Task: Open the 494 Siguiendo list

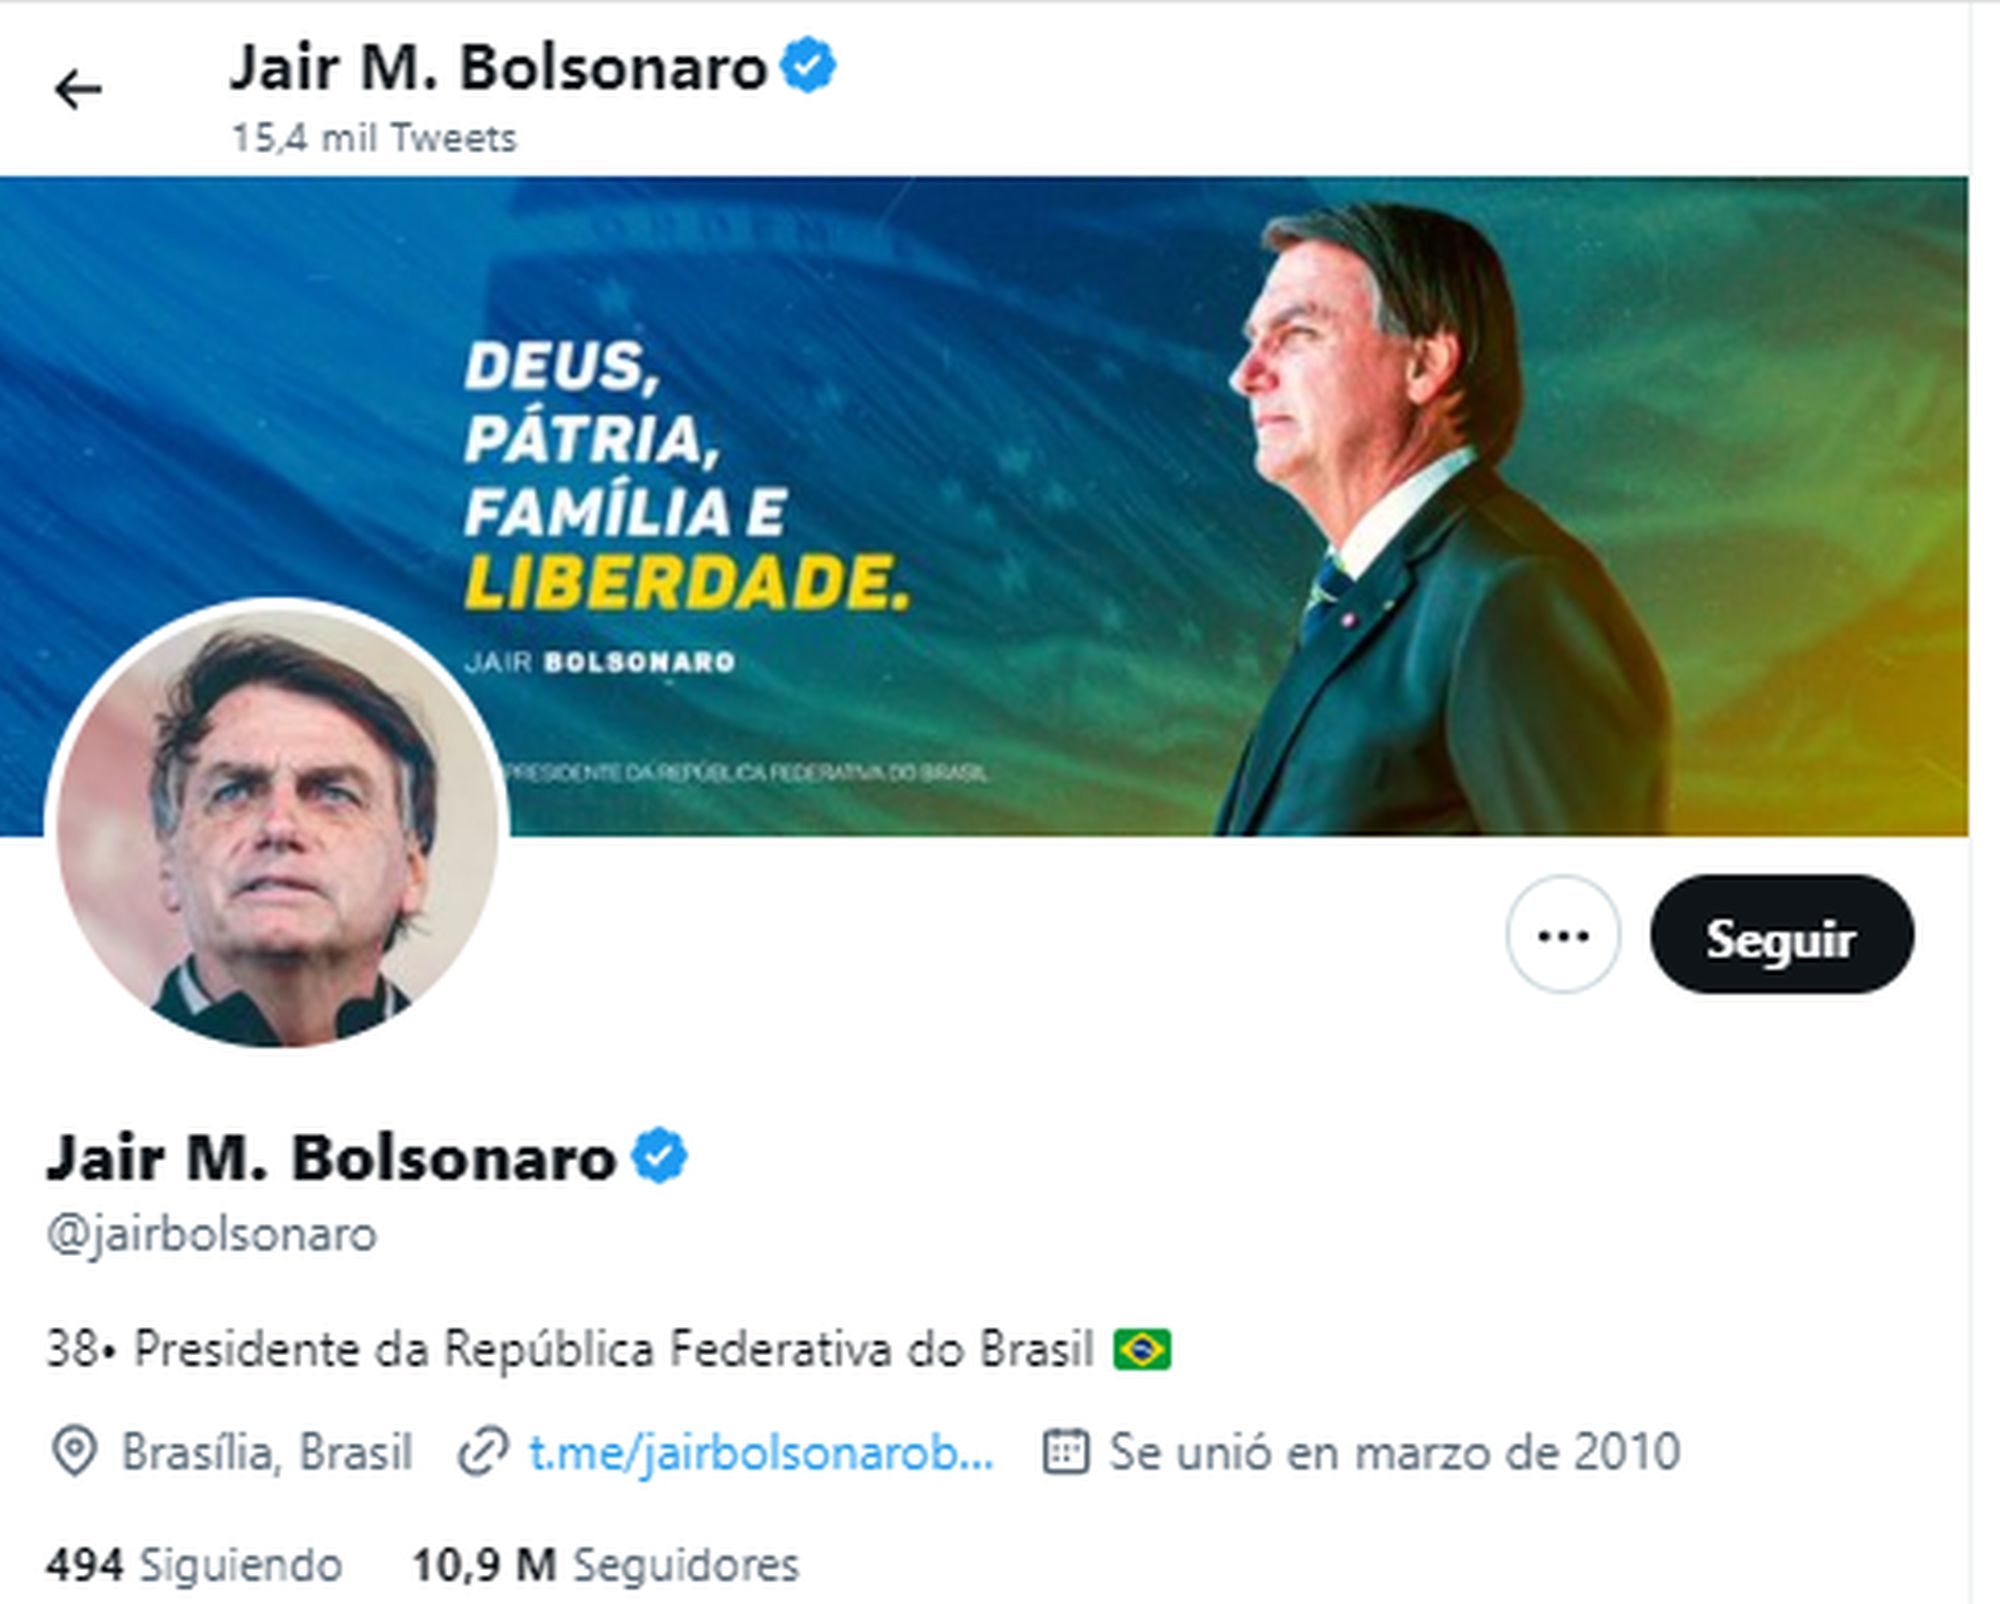Action: point(194,1565)
